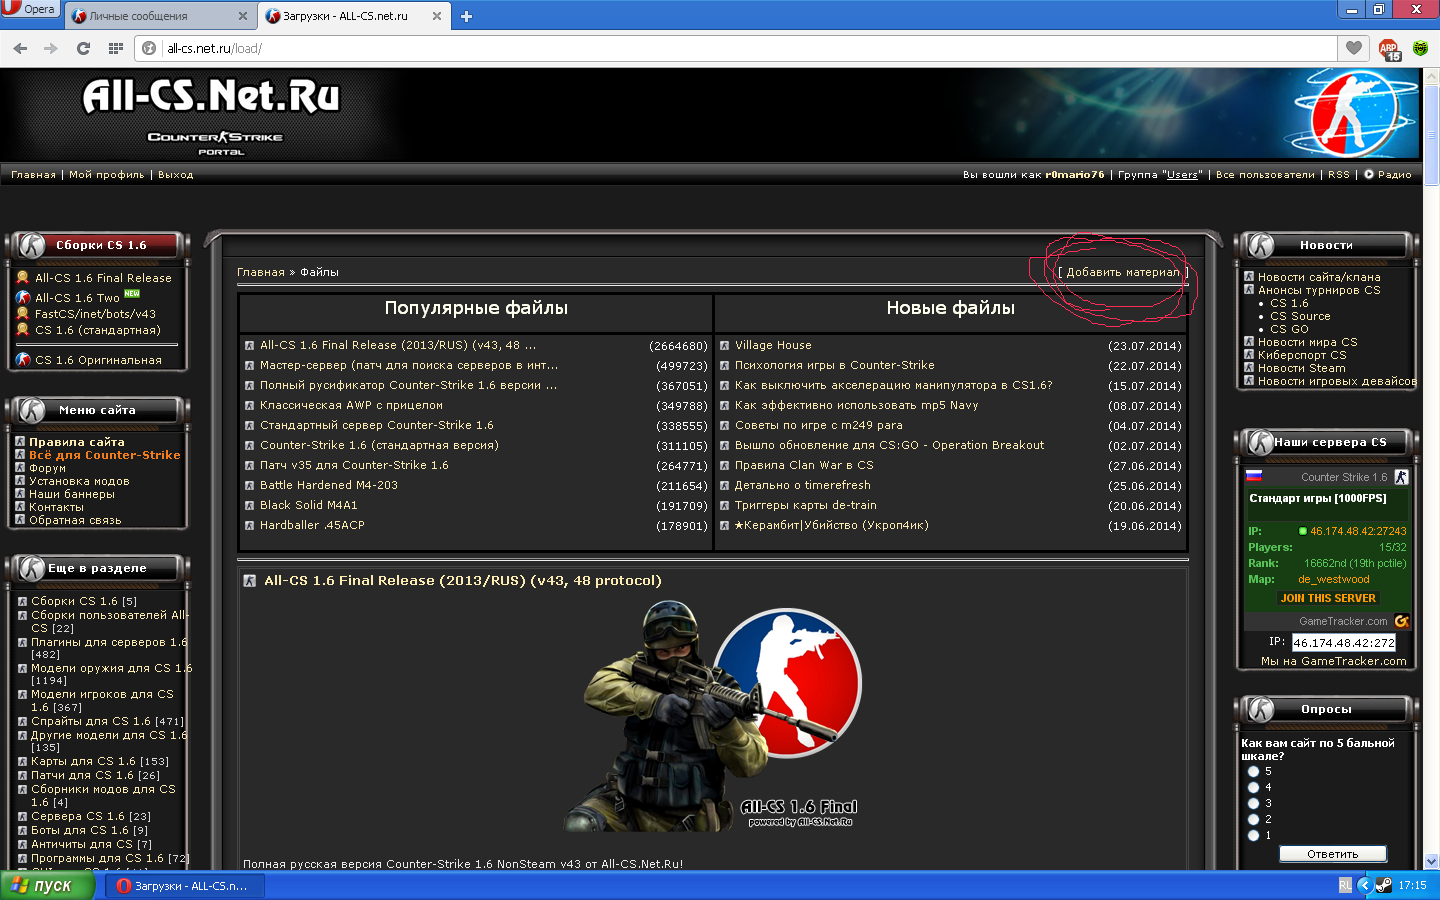
Task: Select poll rating 4 radio button
Action: click(x=1253, y=788)
